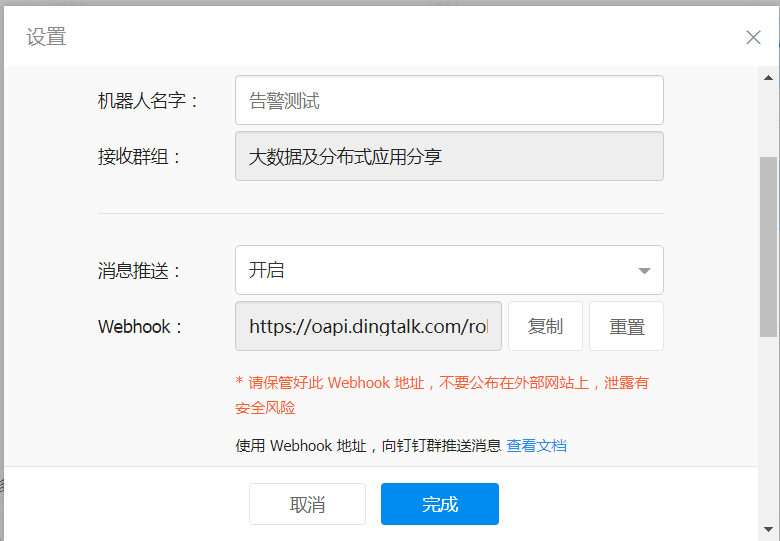The image size is (780, 541).
Task: Copy the Webhook address with 复制
Action: (545, 326)
